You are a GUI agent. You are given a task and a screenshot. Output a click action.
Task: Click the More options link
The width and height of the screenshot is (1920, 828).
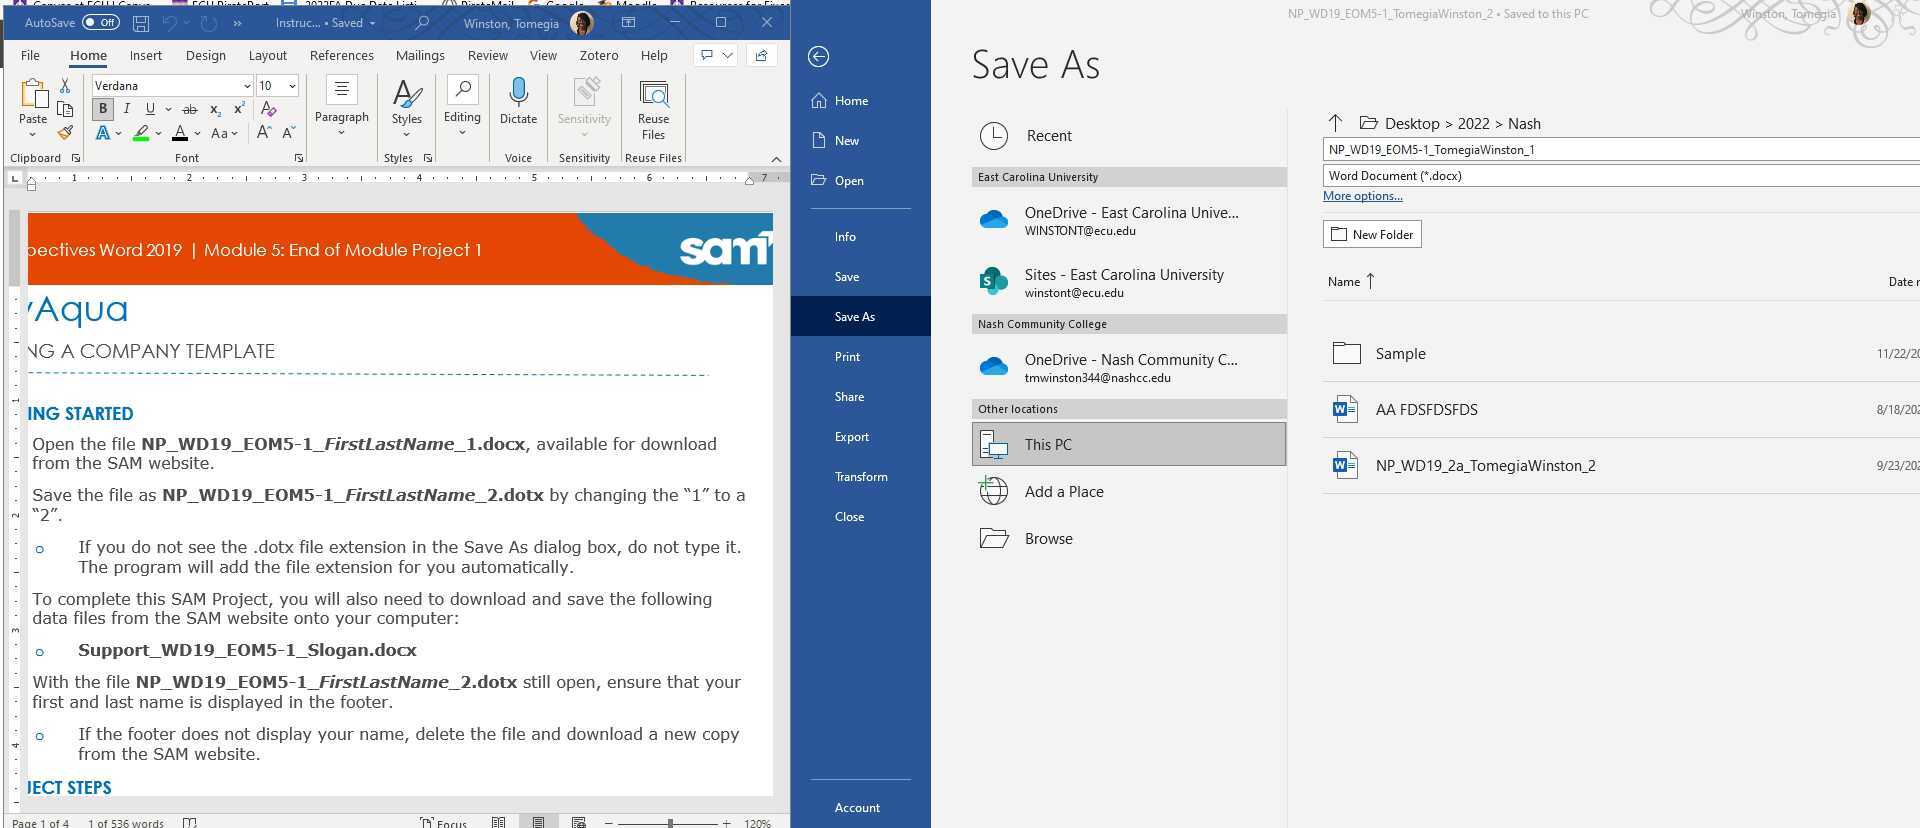pyautogui.click(x=1362, y=196)
